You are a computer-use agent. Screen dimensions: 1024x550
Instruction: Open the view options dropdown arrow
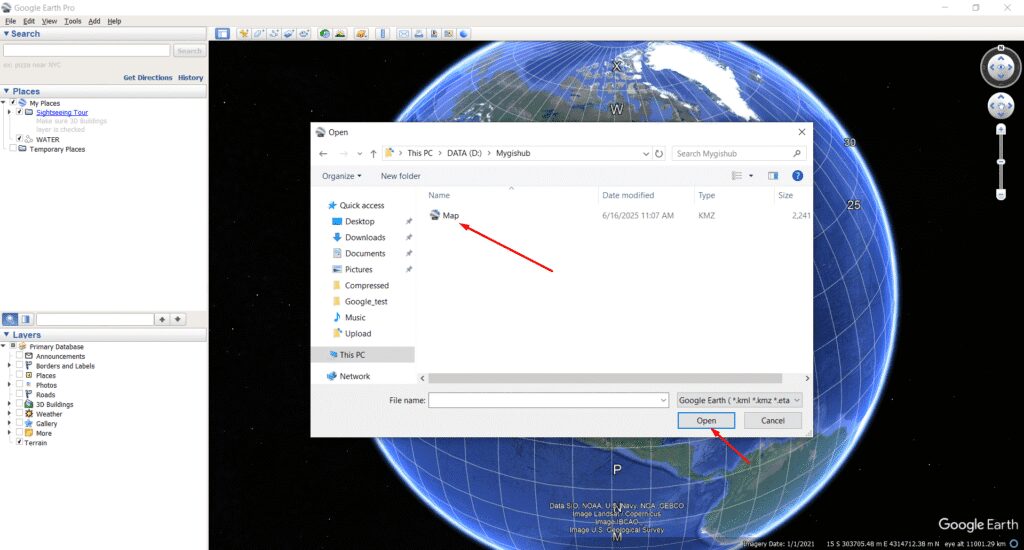coord(751,176)
